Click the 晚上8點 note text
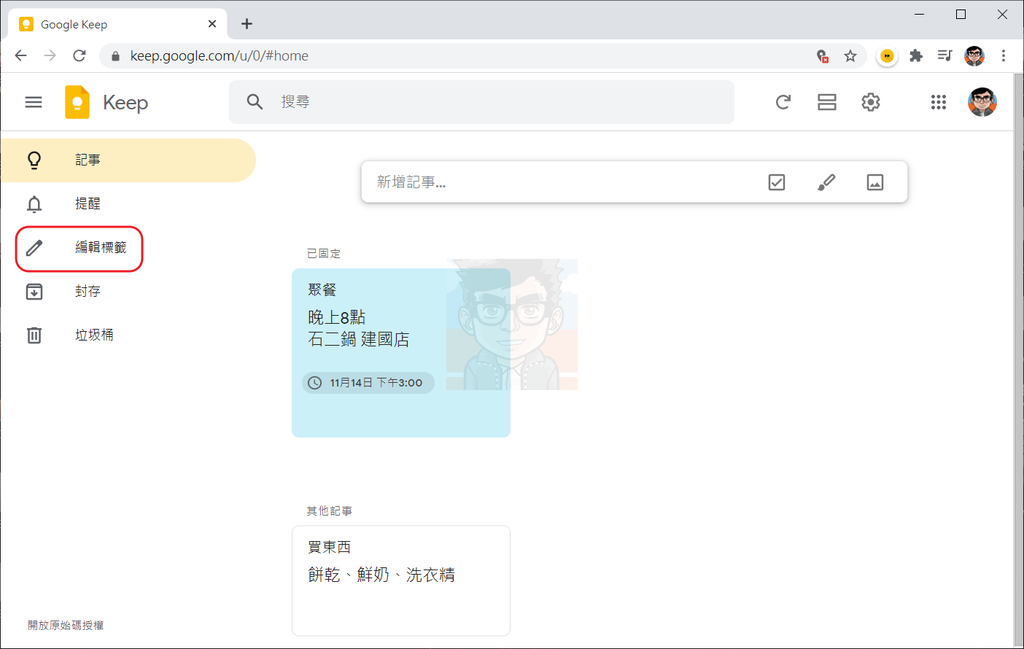The height and width of the screenshot is (649, 1024). click(x=336, y=317)
